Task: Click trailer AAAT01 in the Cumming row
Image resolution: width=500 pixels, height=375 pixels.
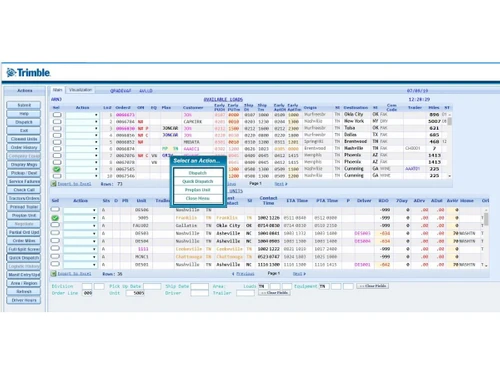Action: coord(412,169)
